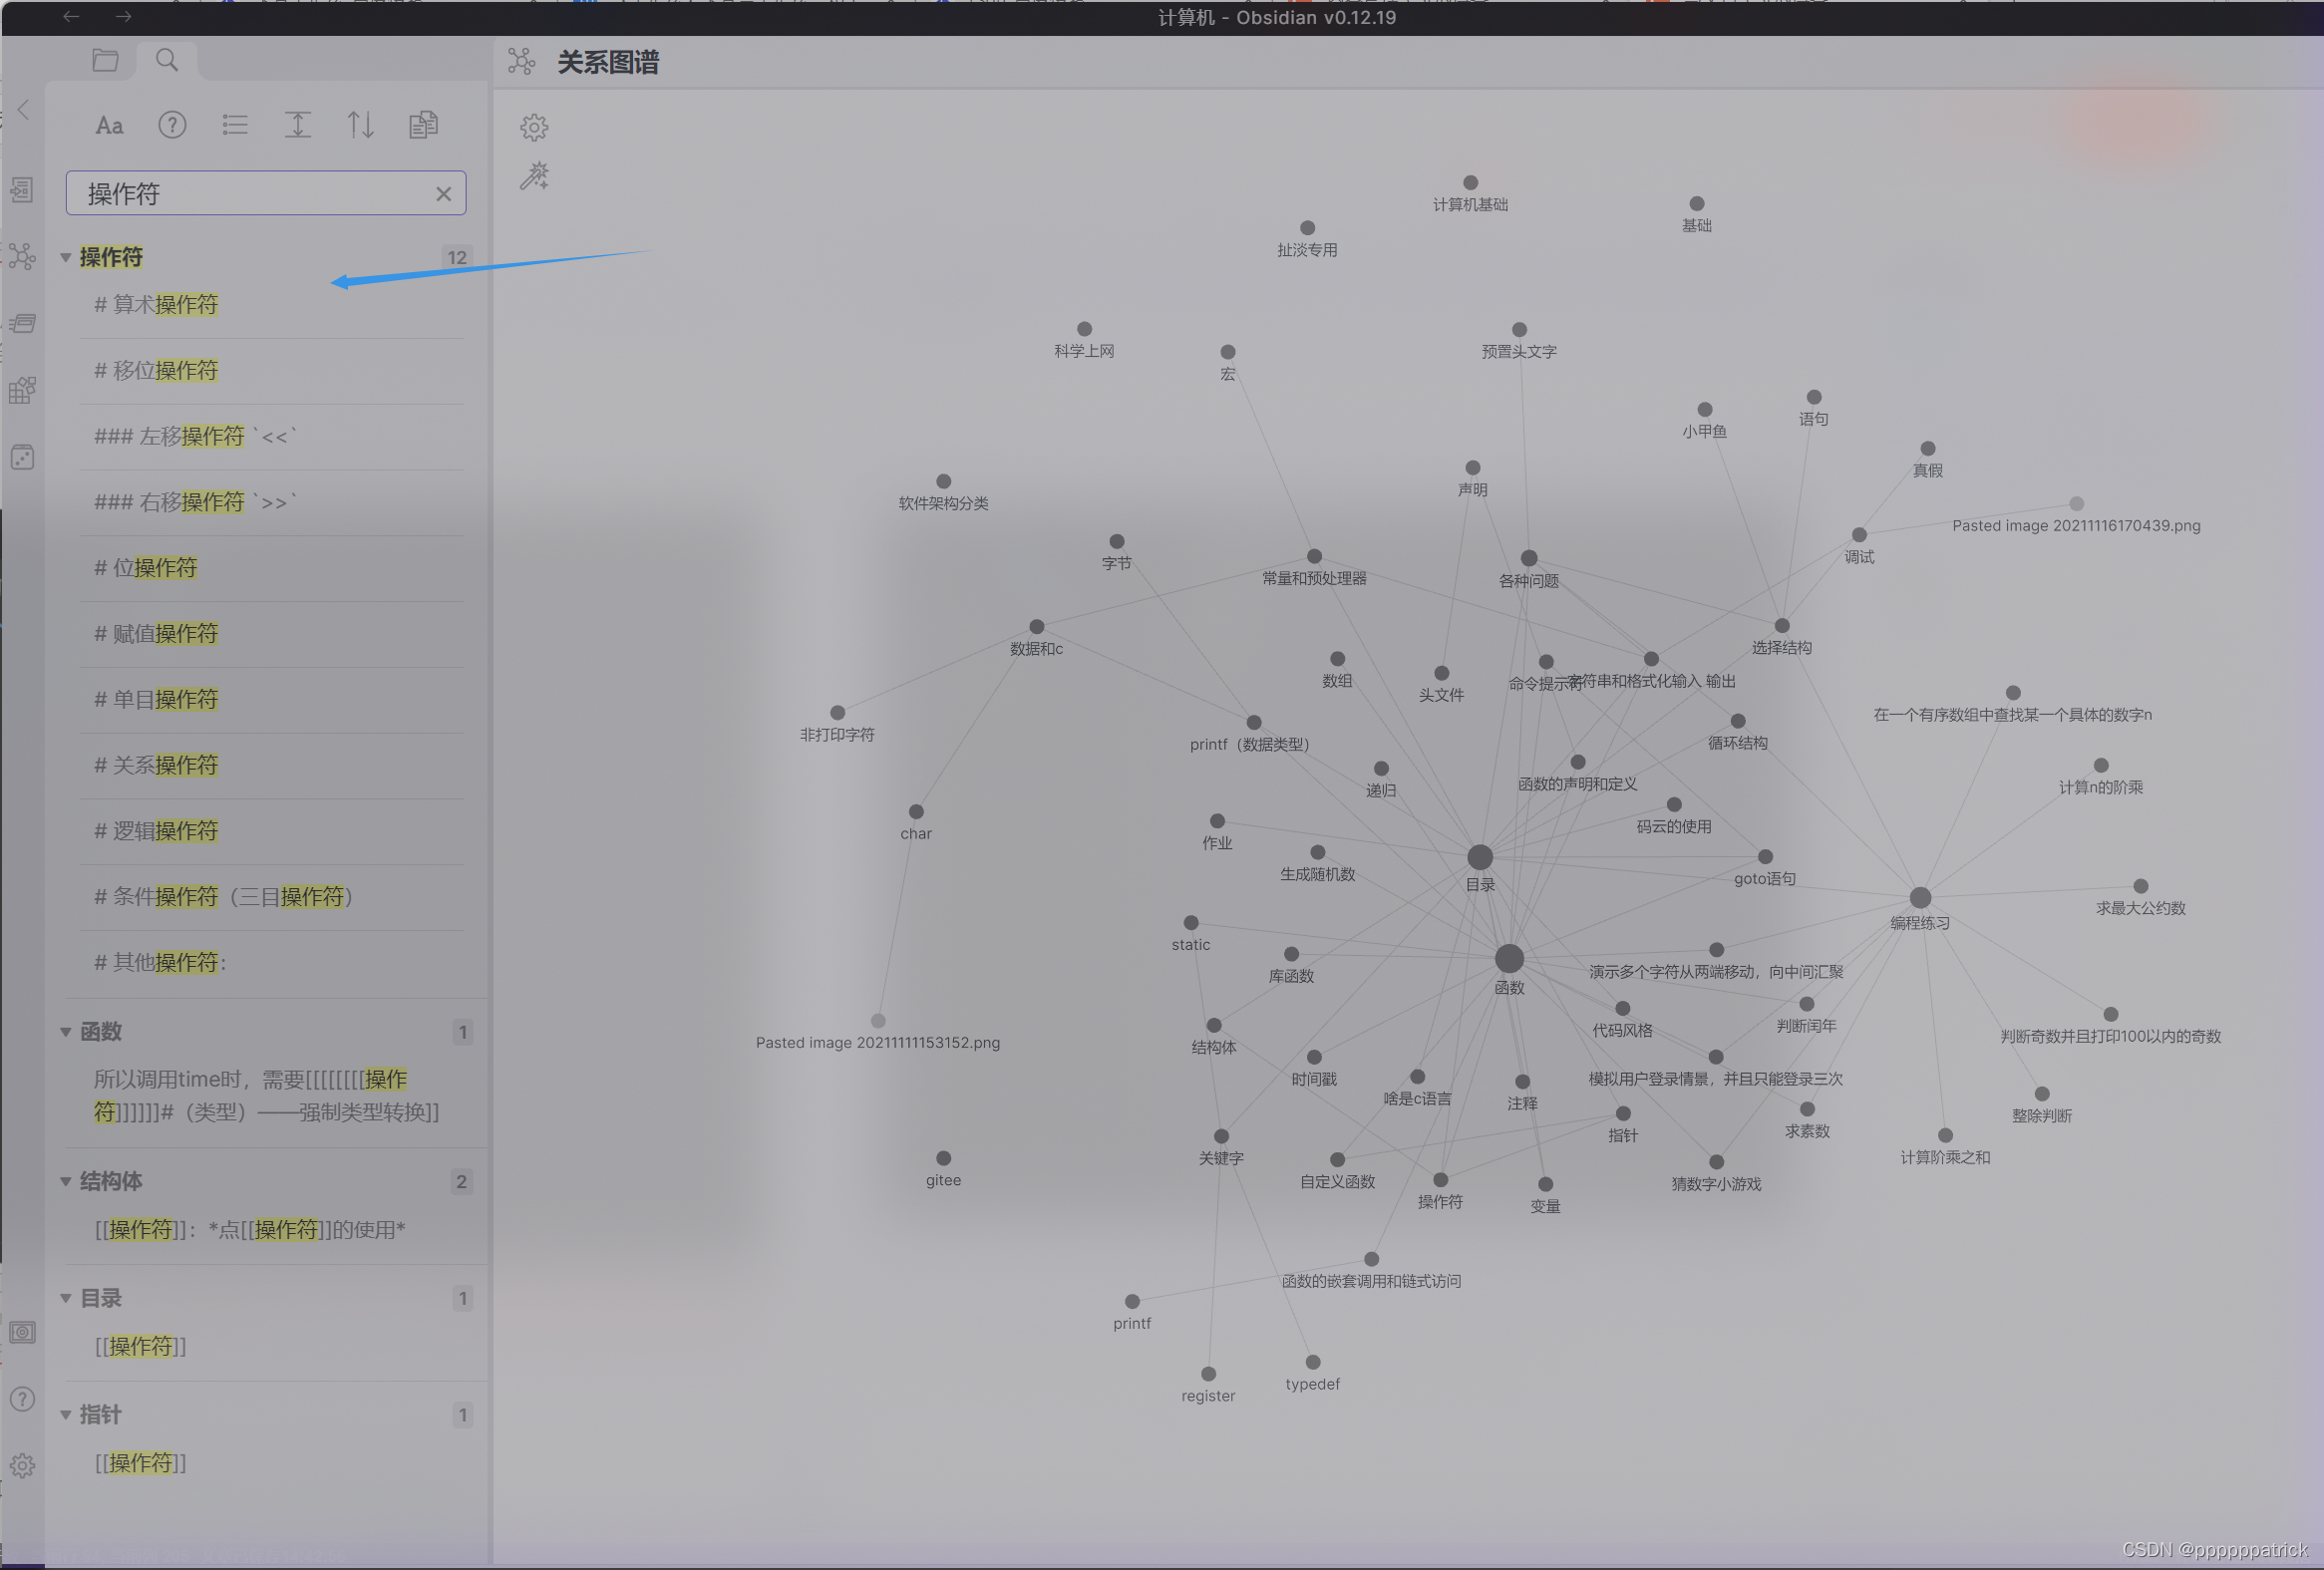This screenshot has width=2324, height=1570.
Task: Collapse the 结构体 results group
Action: click(66, 1182)
